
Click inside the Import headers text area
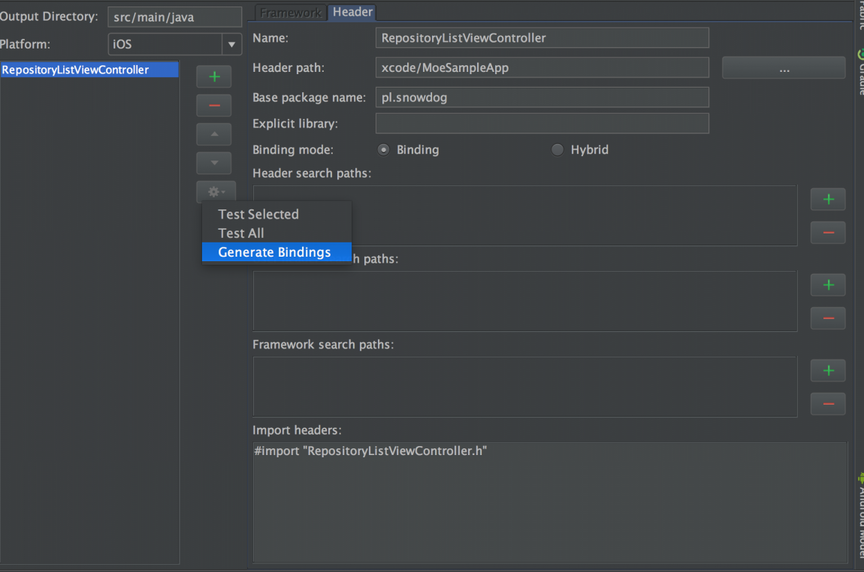point(550,502)
